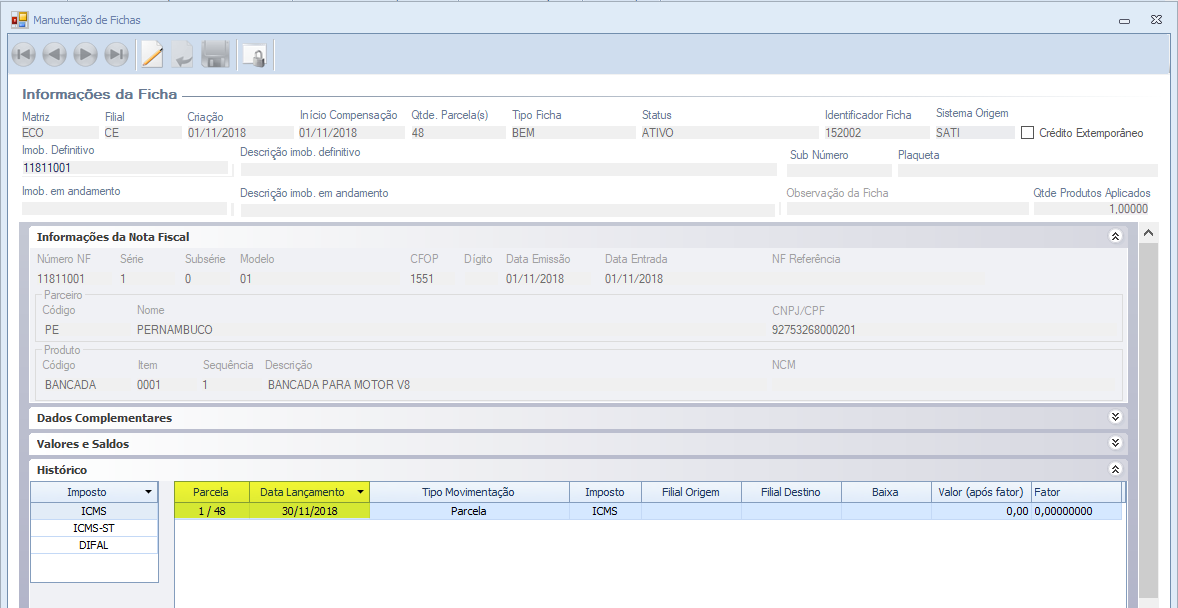Click the vertical scrollbar up arrow
Screen dimensions: 1178x608
tap(1148, 233)
